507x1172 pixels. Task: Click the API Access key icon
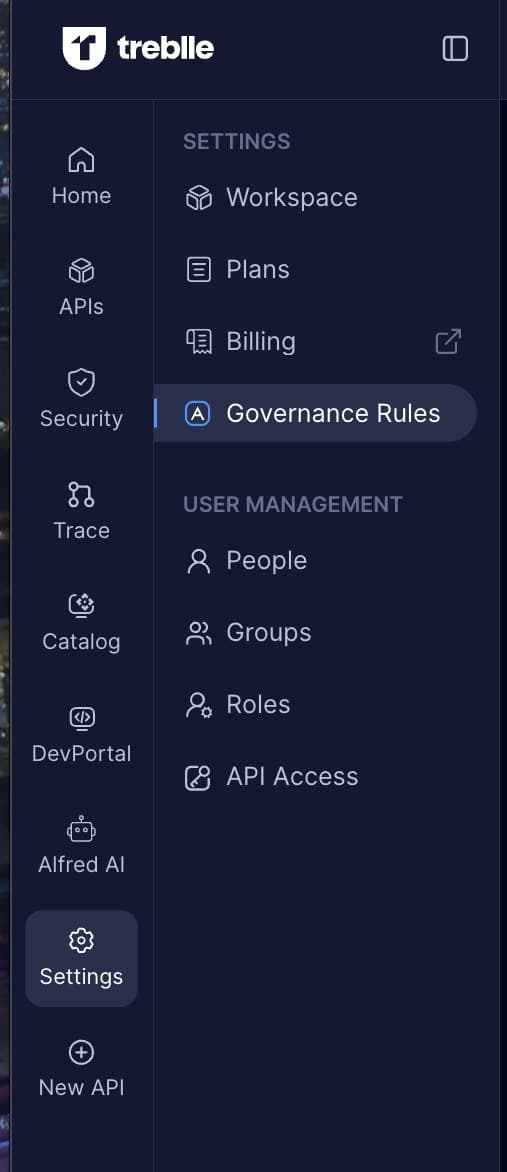(x=198, y=777)
